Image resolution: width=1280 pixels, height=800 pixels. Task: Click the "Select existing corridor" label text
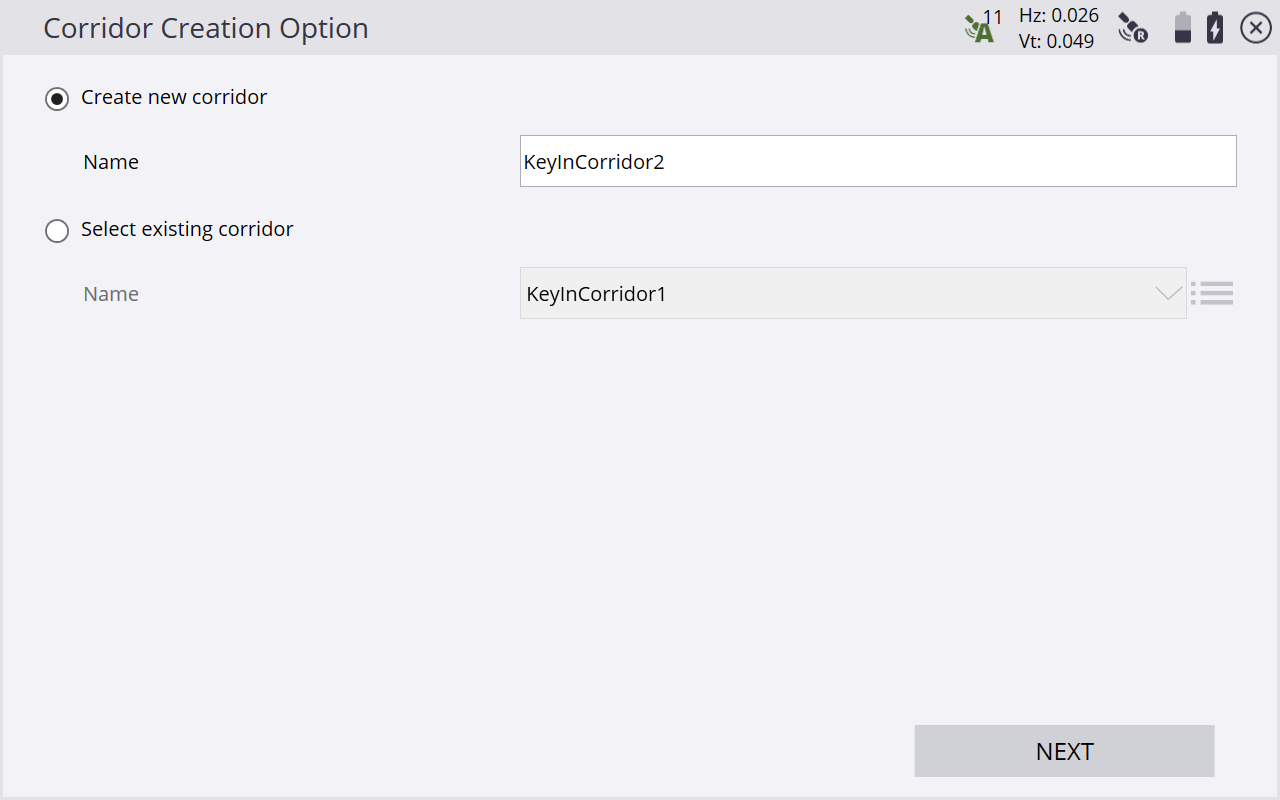pyautogui.click(x=187, y=229)
